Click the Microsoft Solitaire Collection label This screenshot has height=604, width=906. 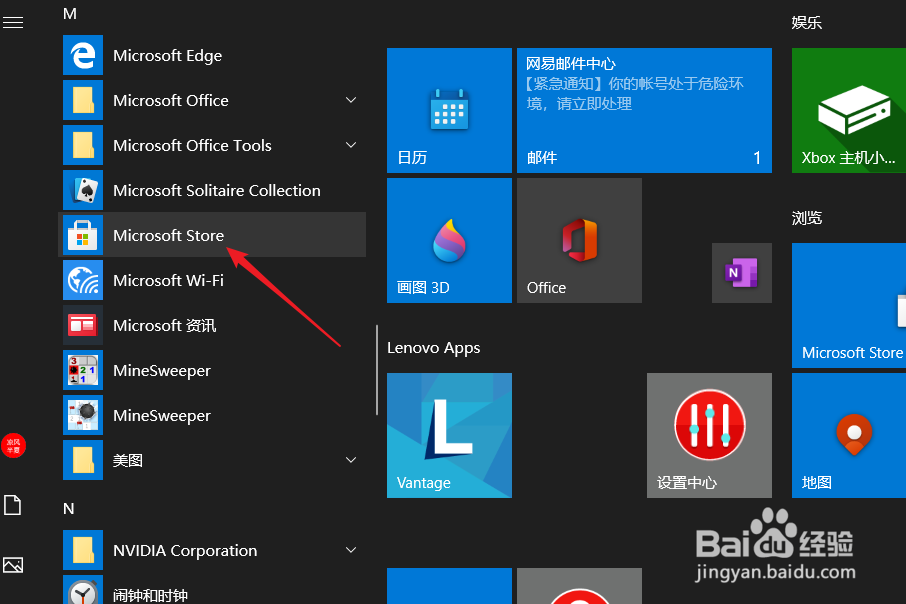point(217,191)
